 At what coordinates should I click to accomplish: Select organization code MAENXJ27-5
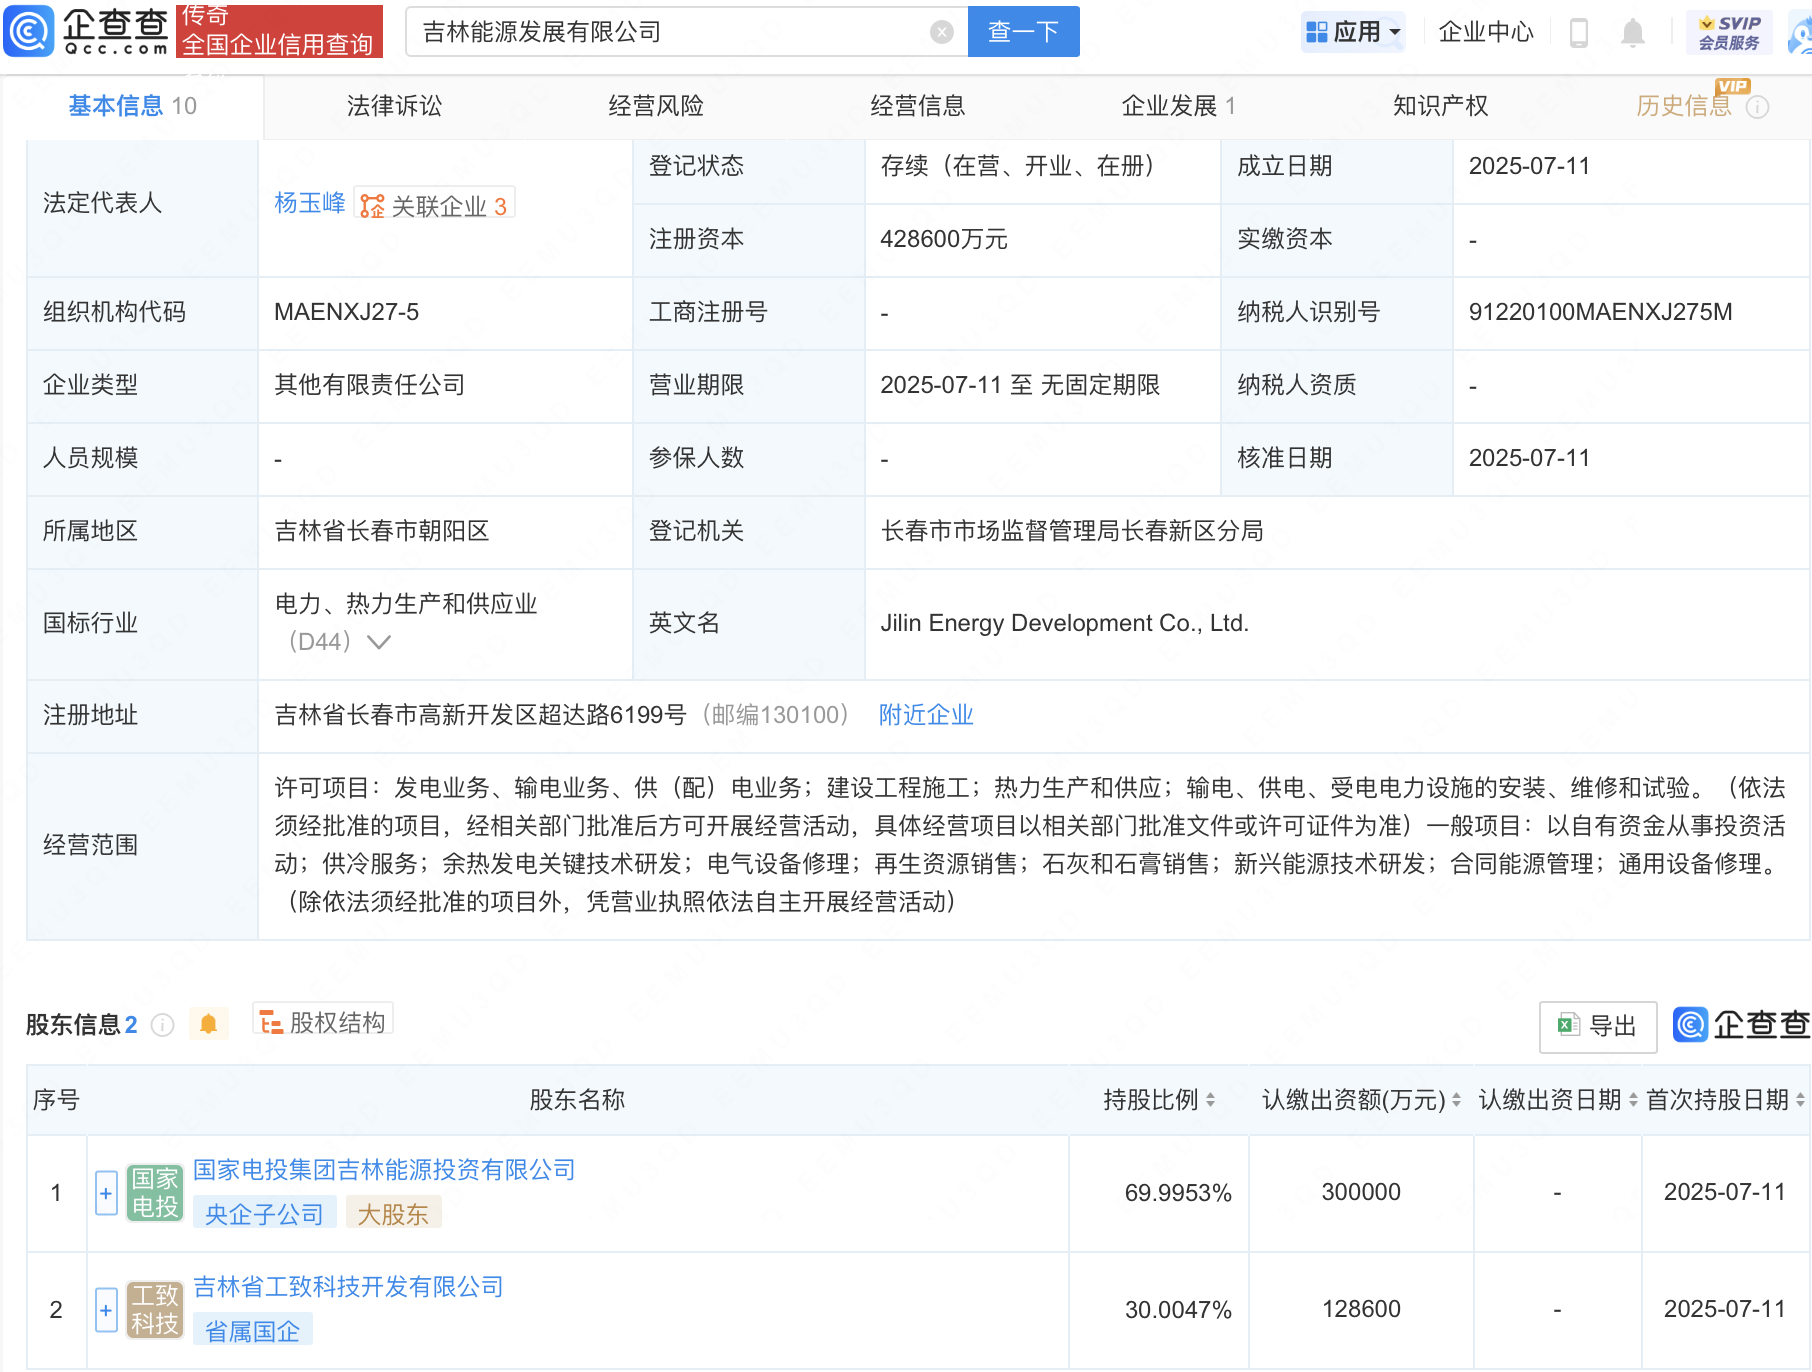click(x=346, y=312)
